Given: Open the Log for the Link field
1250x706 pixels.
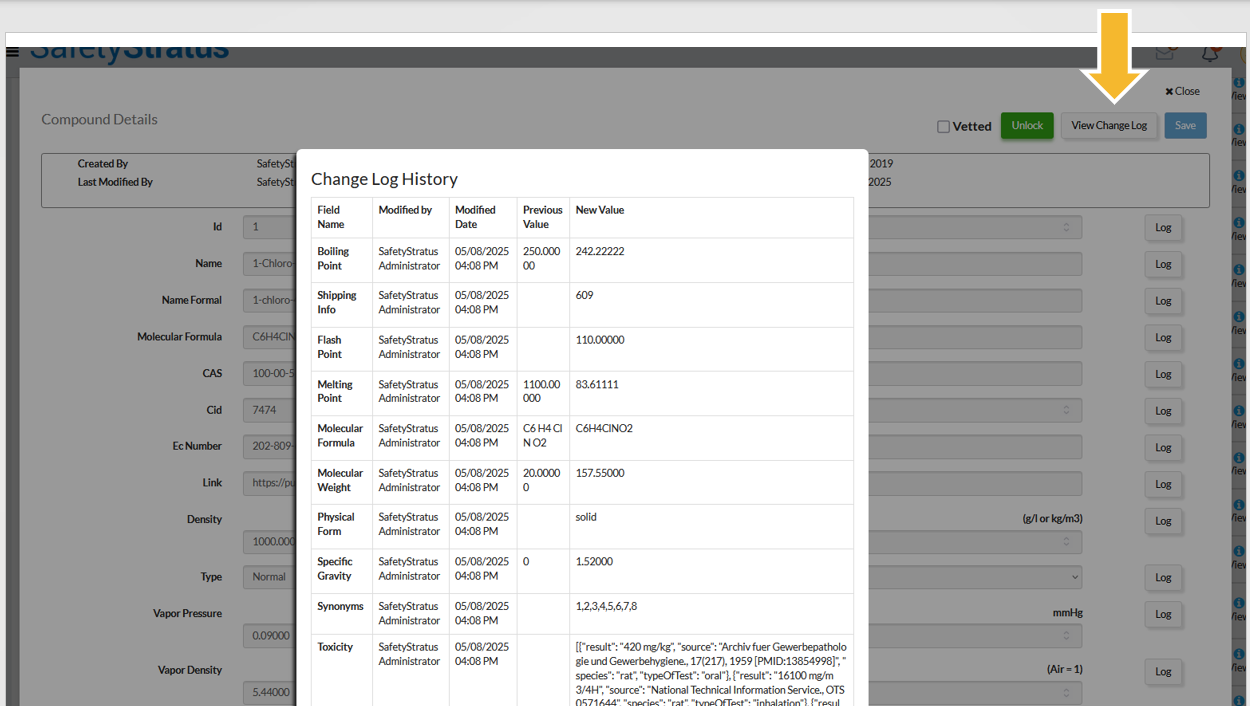Looking at the screenshot, I should [x=1163, y=484].
